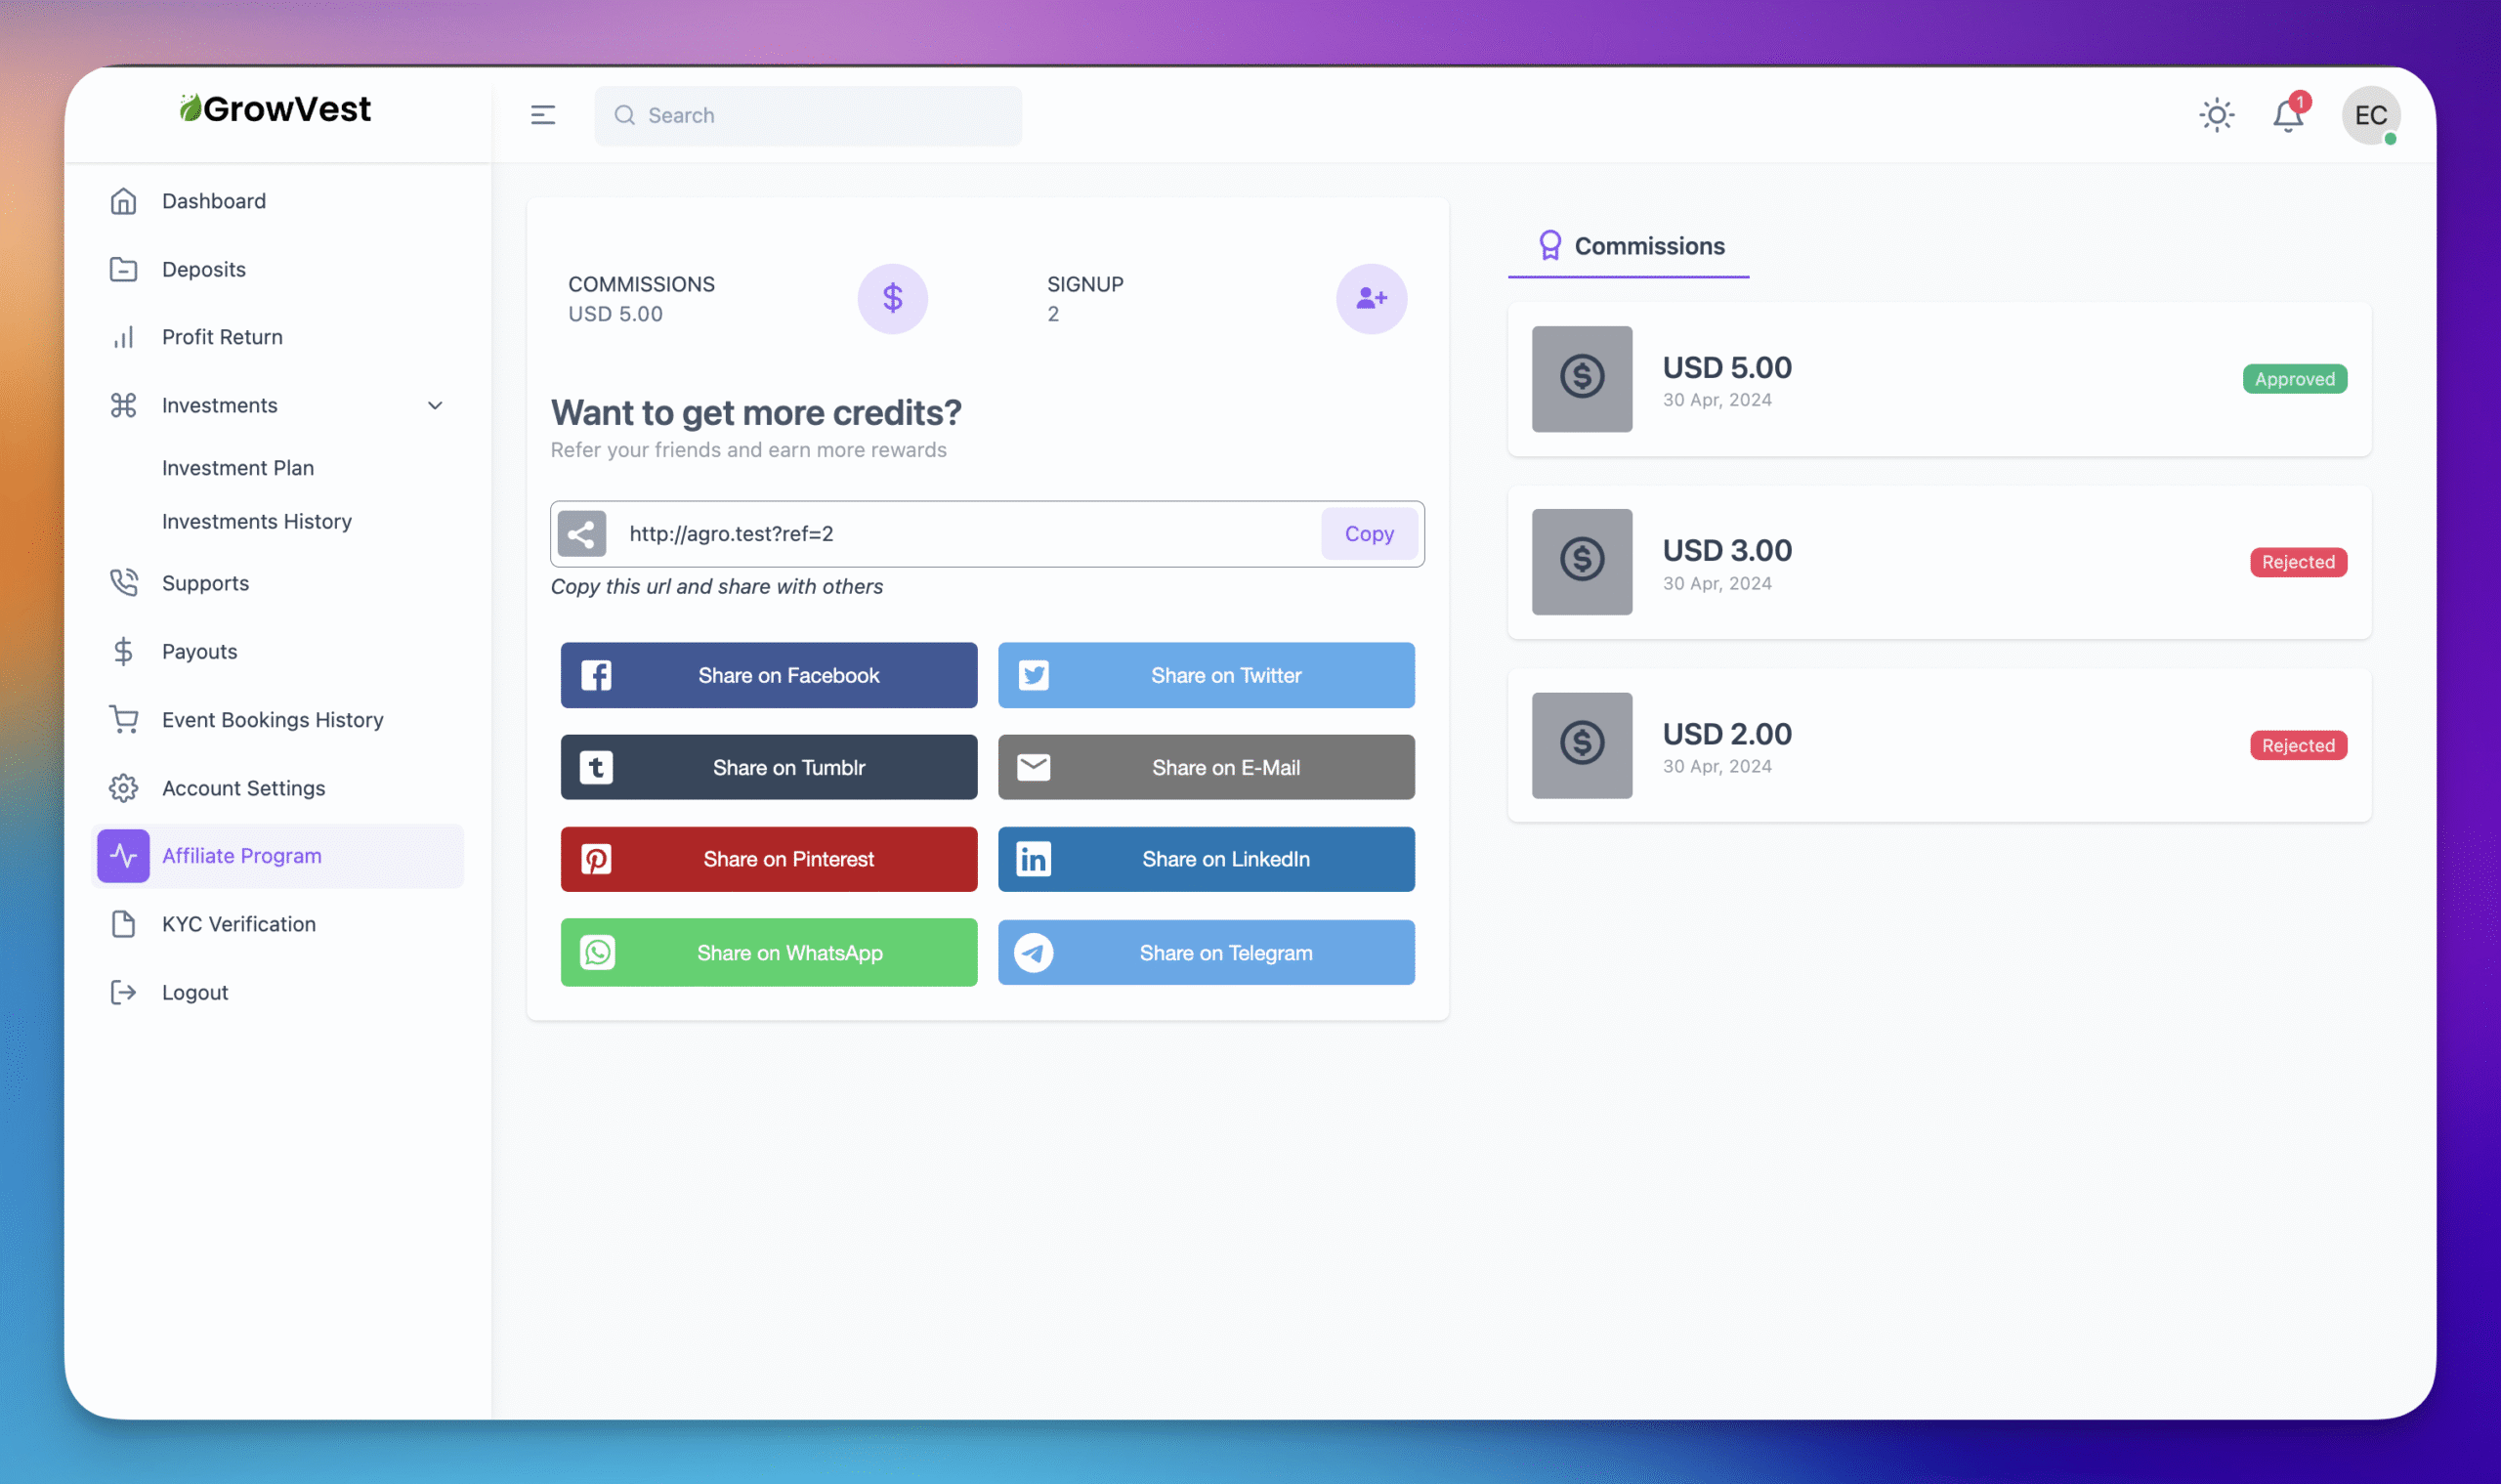This screenshot has height=1484, width=2501.
Task: Expand the Investments submenu chevron
Action: pos(435,405)
